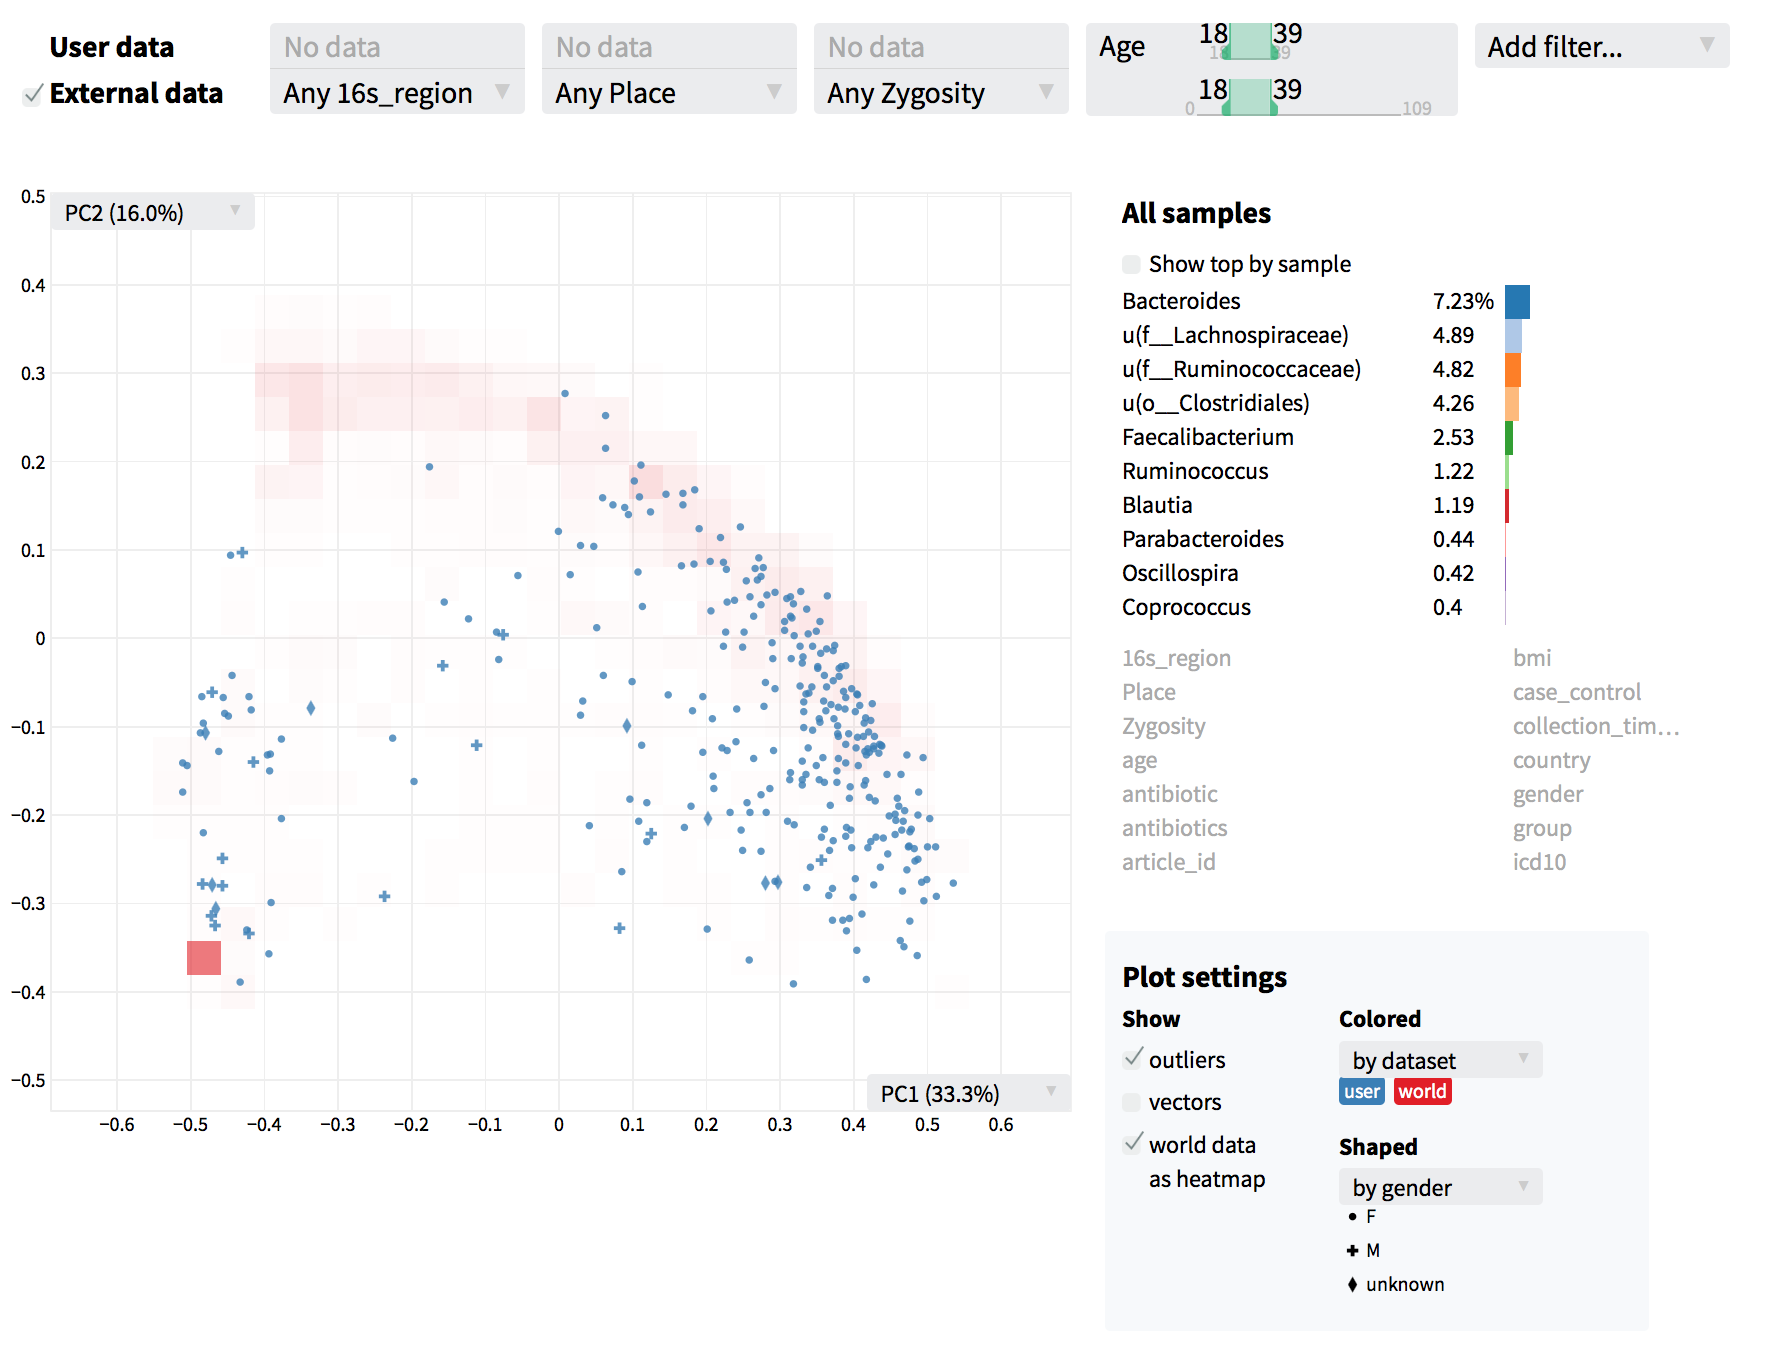
Task: Click the Faecalibacterium green color bar
Action: (x=1509, y=437)
